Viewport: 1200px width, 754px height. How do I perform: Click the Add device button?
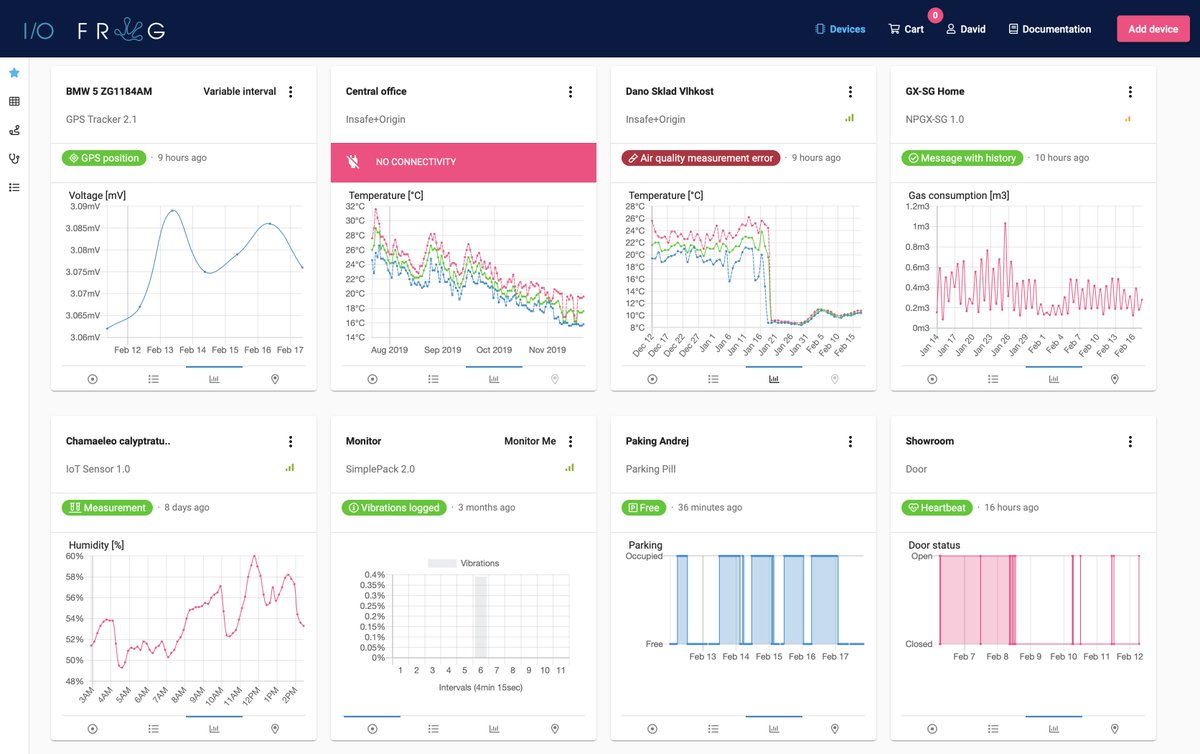pyautogui.click(x=1152, y=29)
